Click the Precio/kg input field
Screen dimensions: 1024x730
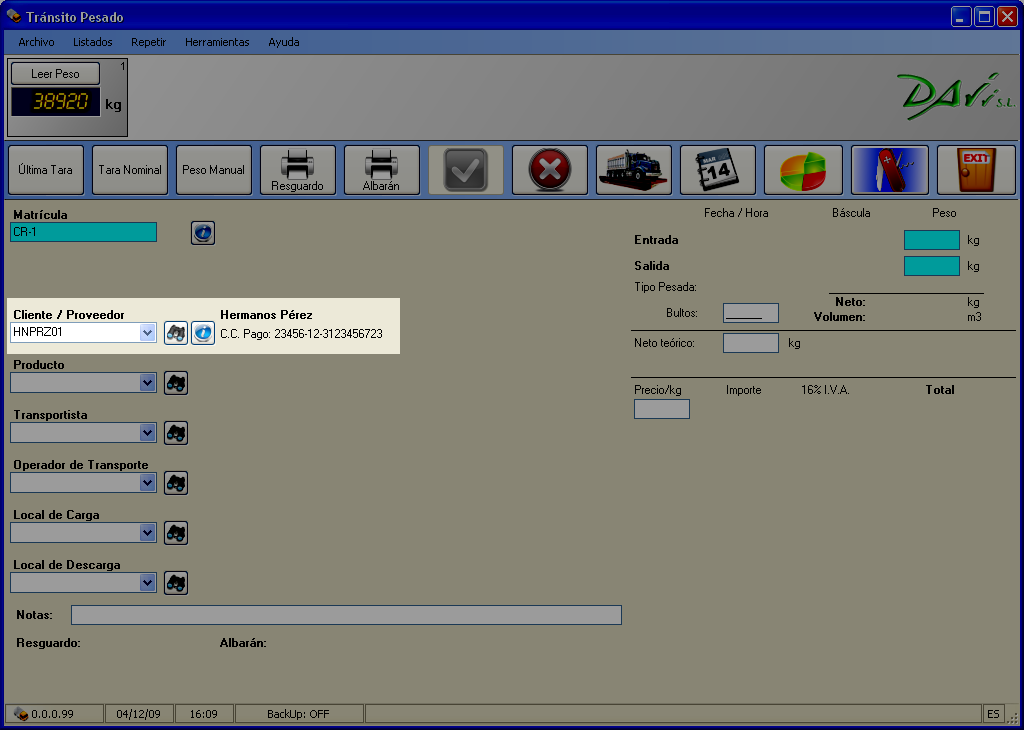click(662, 409)
